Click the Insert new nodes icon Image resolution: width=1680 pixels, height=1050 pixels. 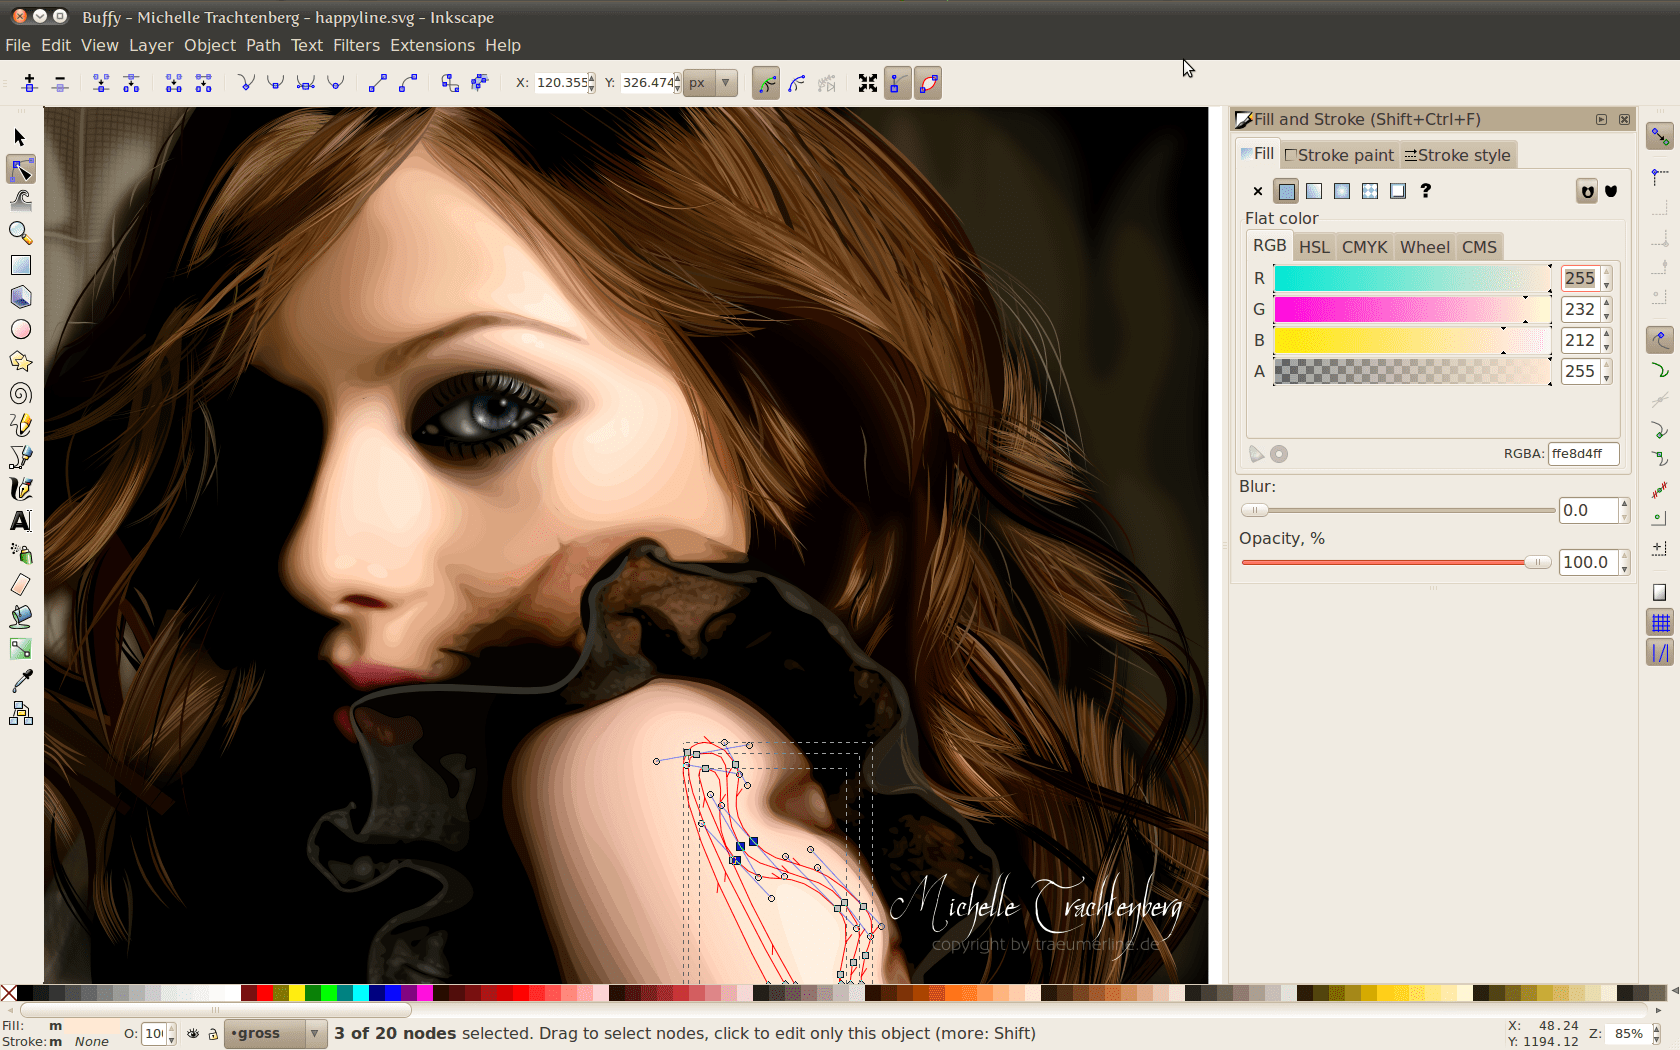click(x=29, y=83)
